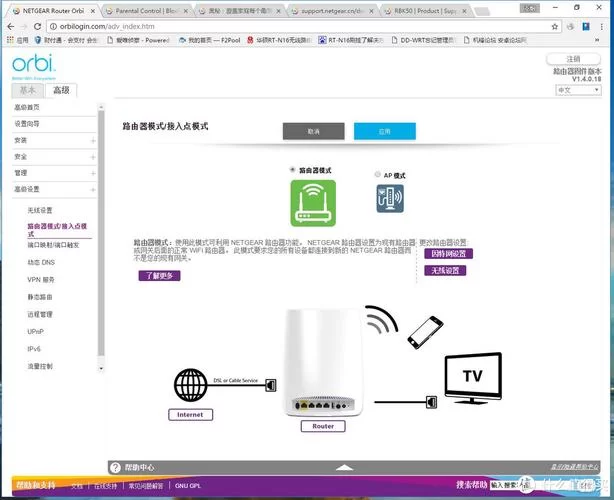Image resolution: width=614 pixels, height=500 pixels.
Task: Click the globe Internet diagram icon
Action: [191, 385]
